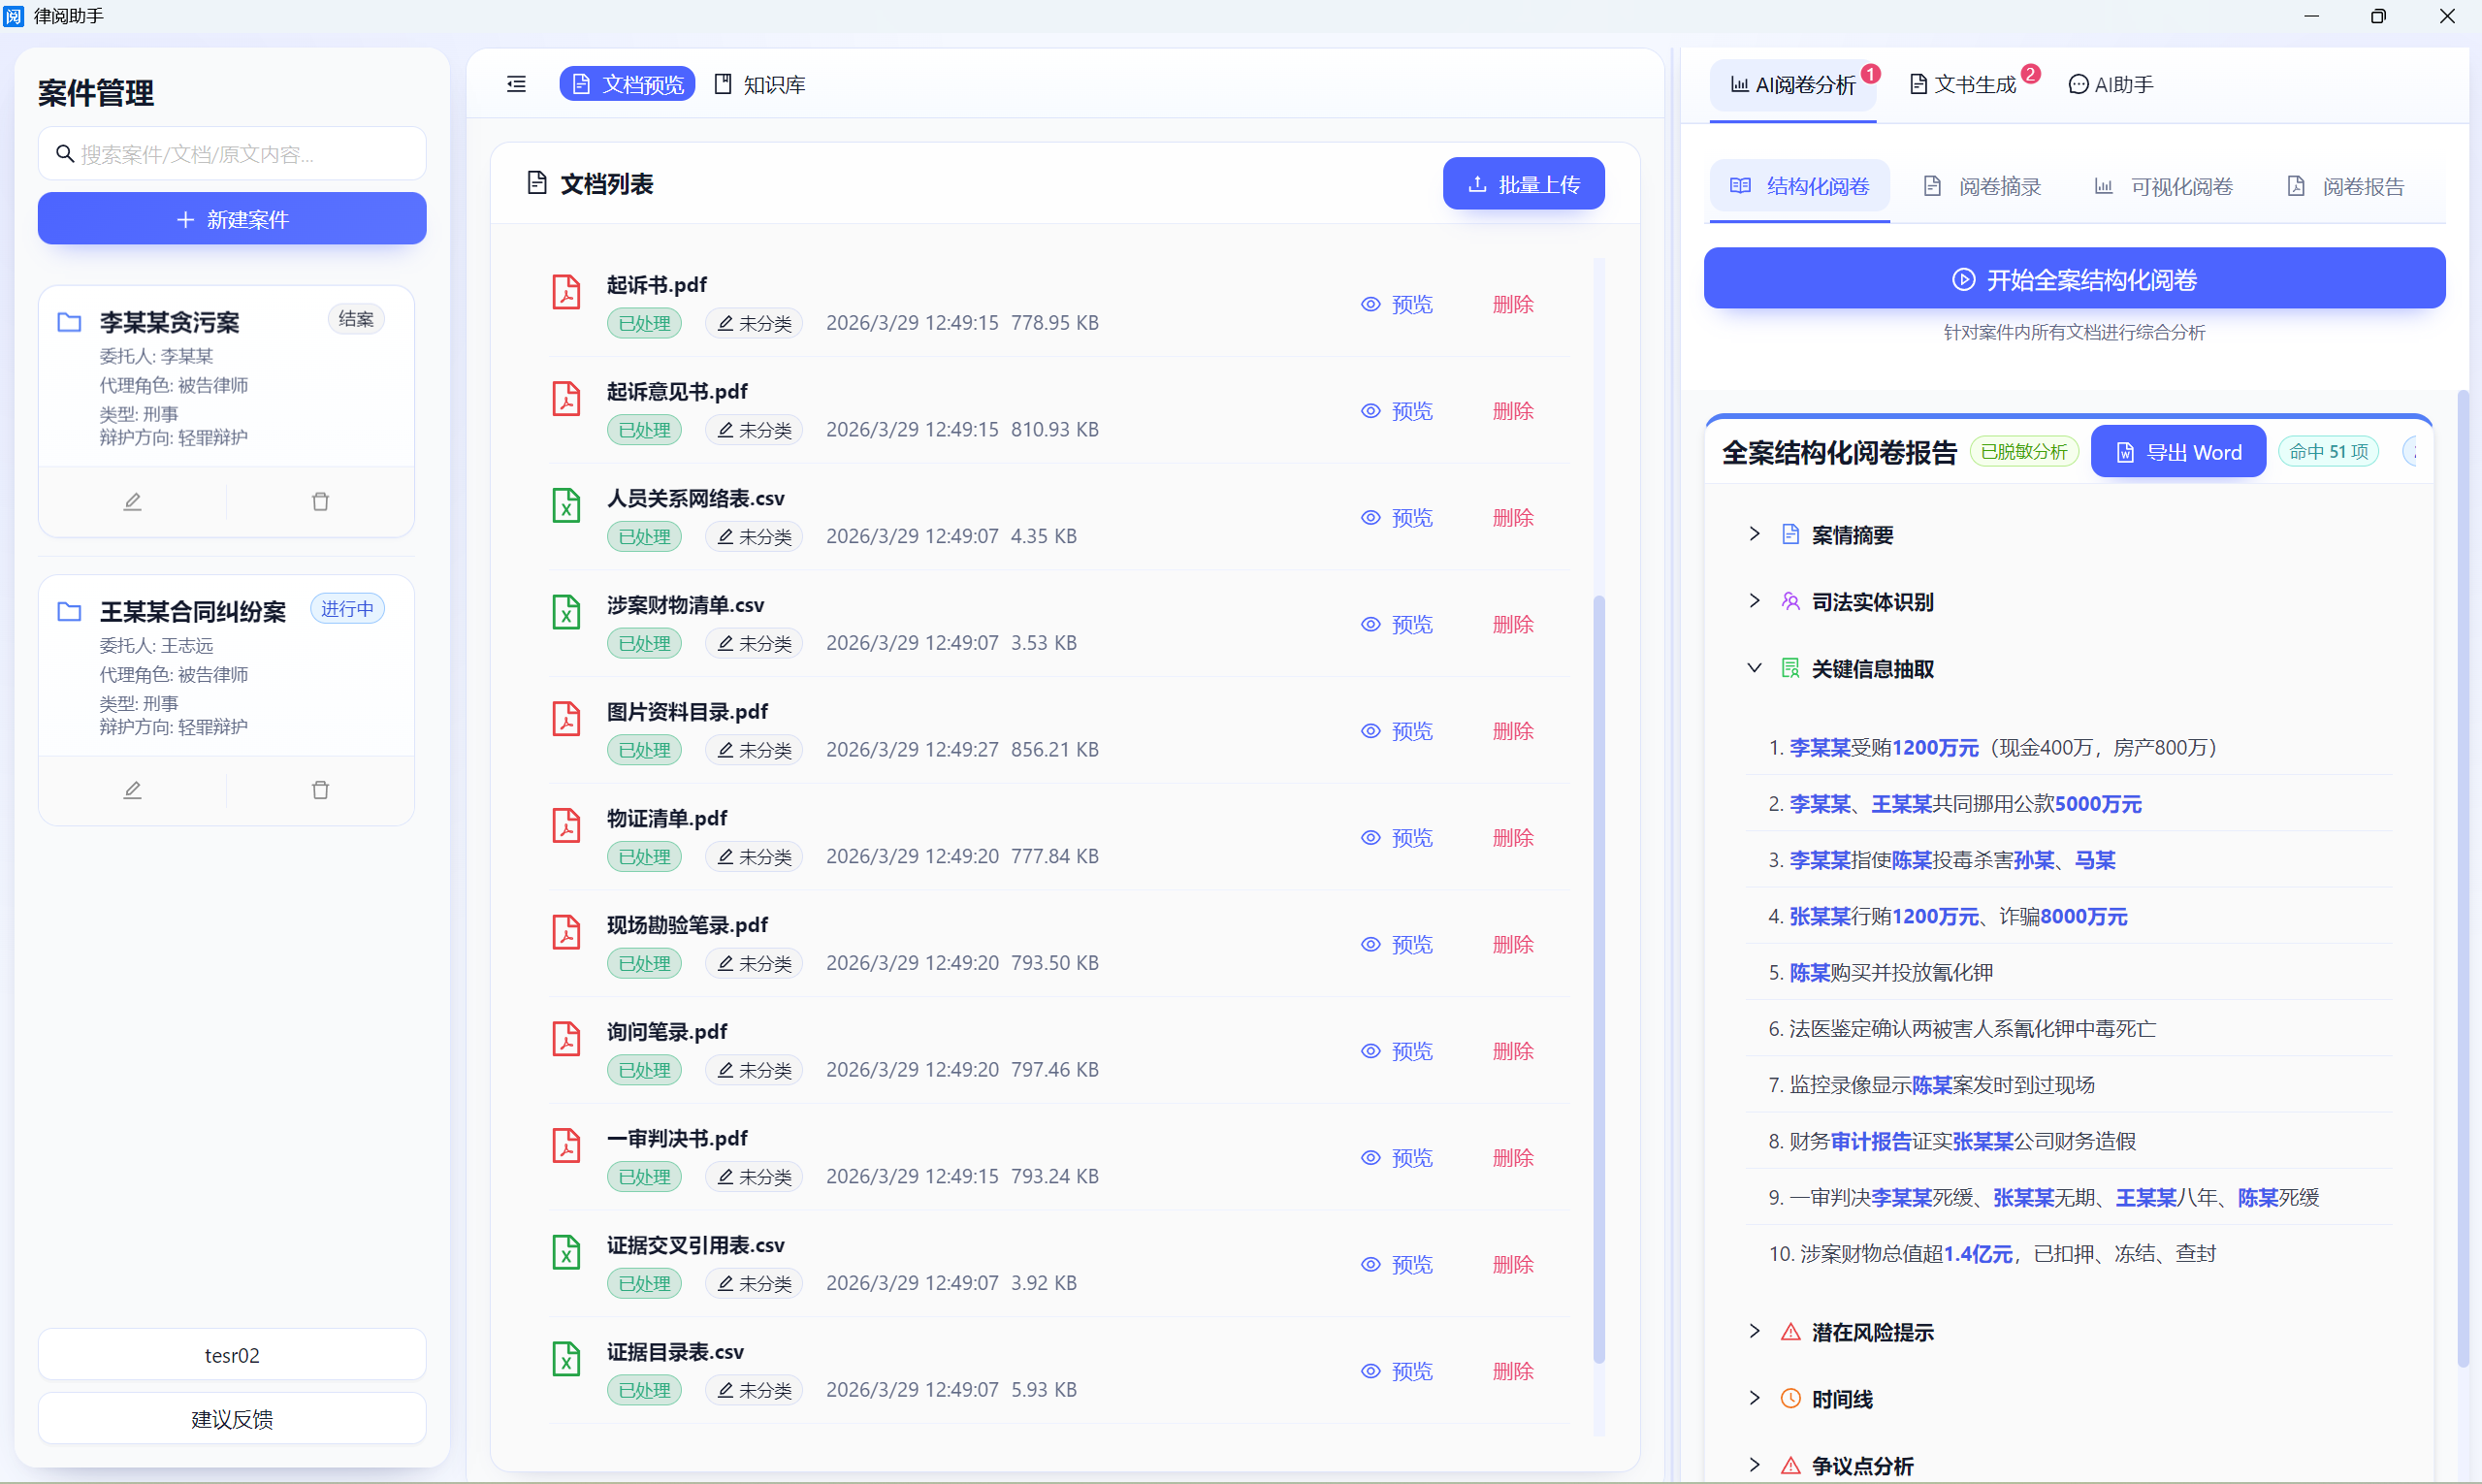Expand the 潜在风险提示 section

click(1754, 1331)
